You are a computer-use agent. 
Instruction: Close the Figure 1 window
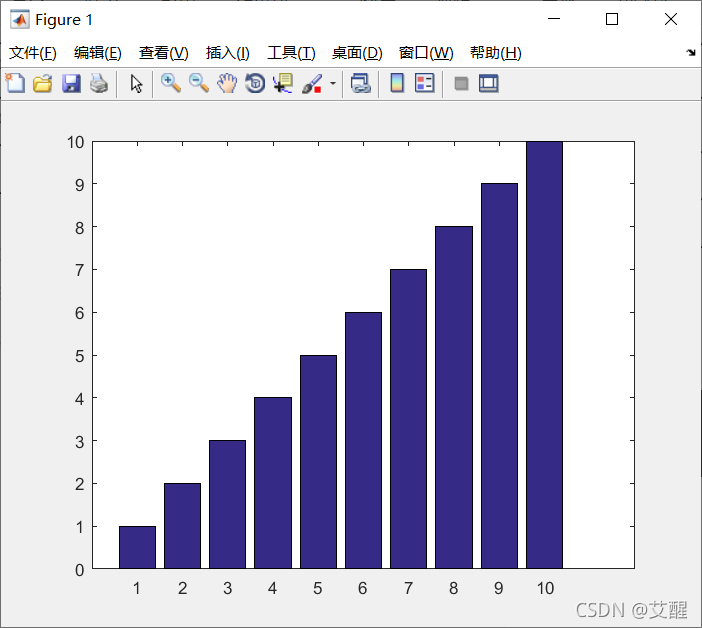pos(671,19)
